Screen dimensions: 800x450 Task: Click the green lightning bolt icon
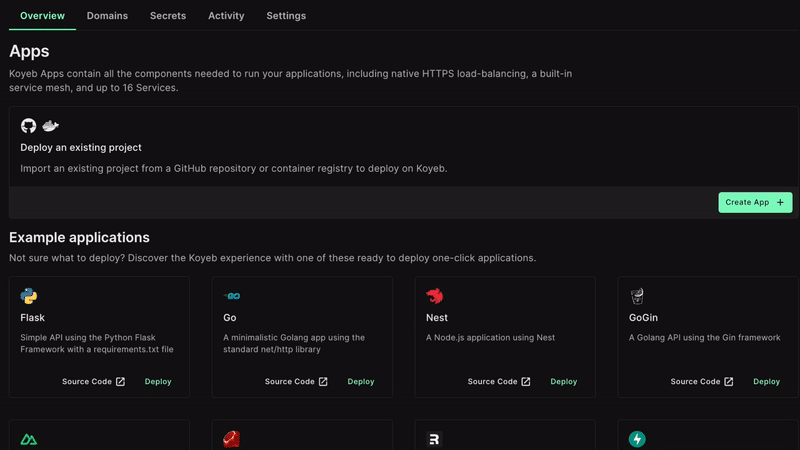pos(637,439)
